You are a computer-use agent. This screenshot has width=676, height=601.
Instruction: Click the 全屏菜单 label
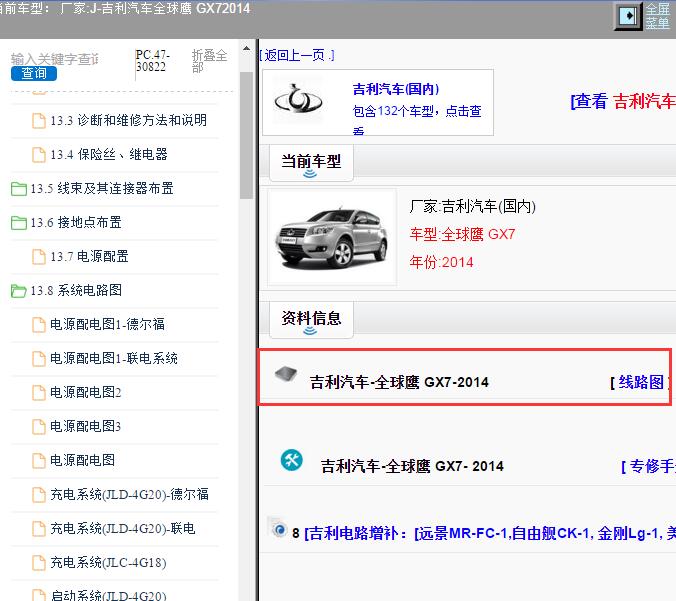[657, 16]
